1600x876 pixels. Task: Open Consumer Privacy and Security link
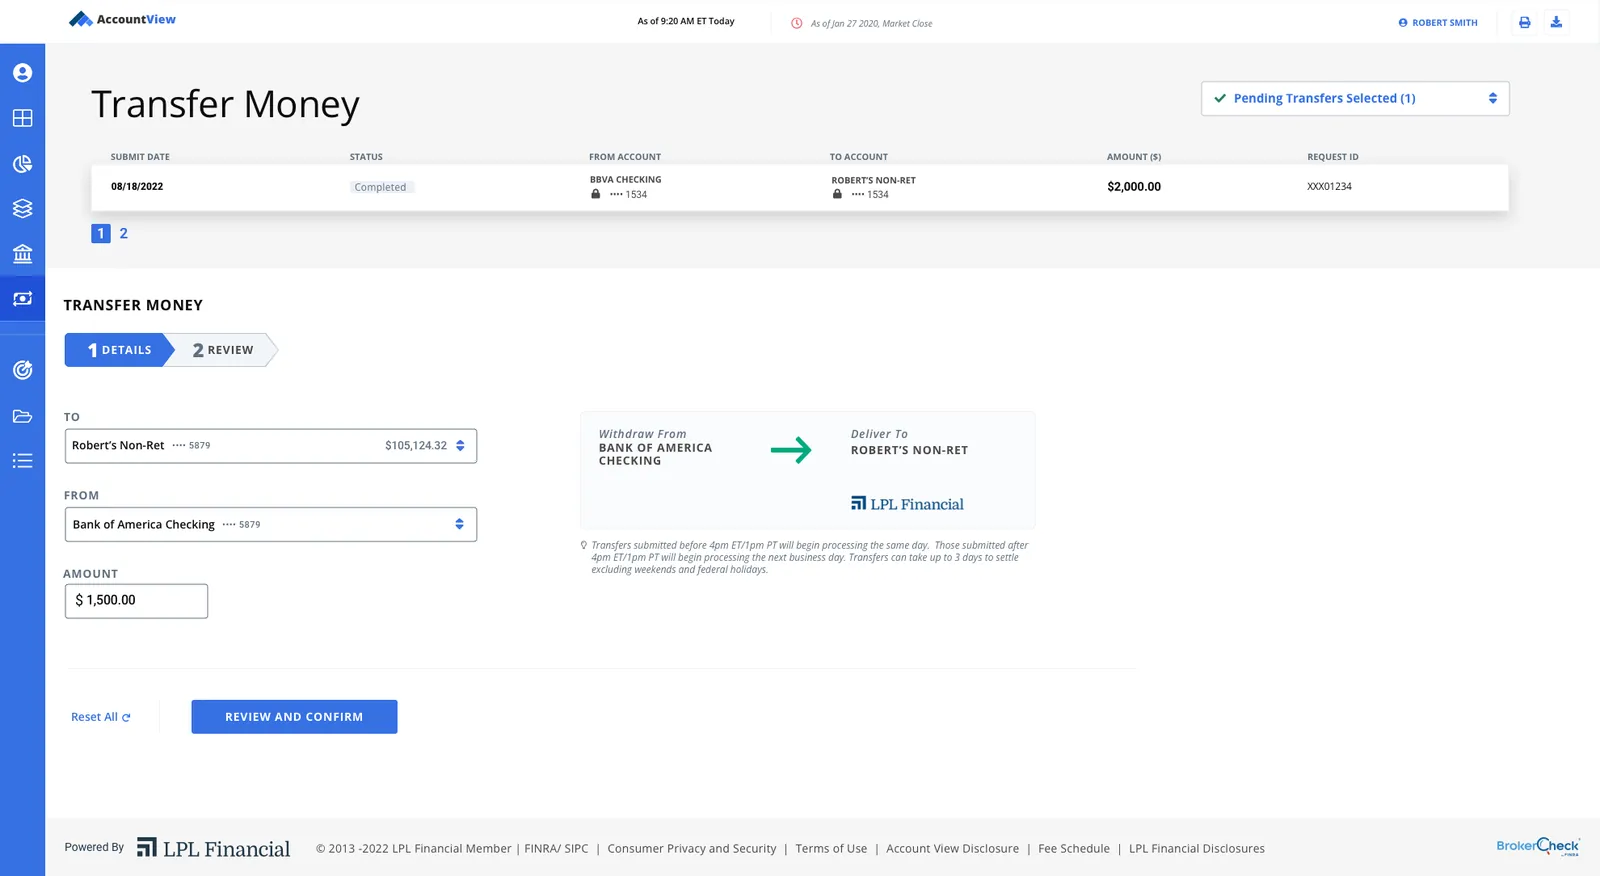click(x=692, y=848)
